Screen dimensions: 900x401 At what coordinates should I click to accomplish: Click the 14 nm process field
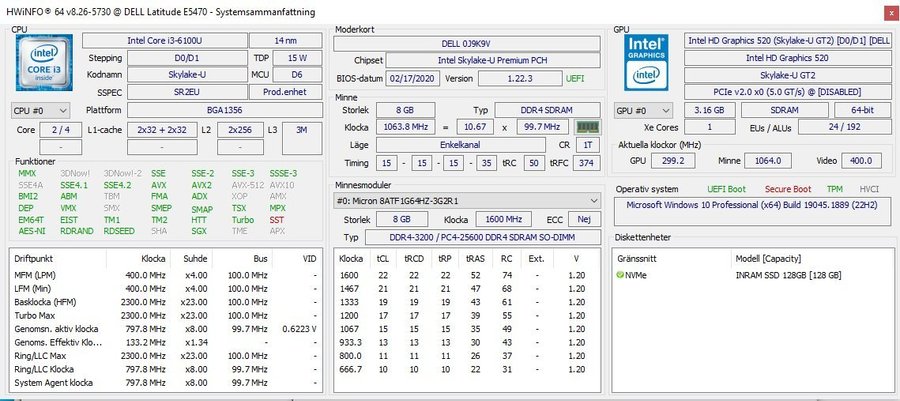[x=285, y=40]
